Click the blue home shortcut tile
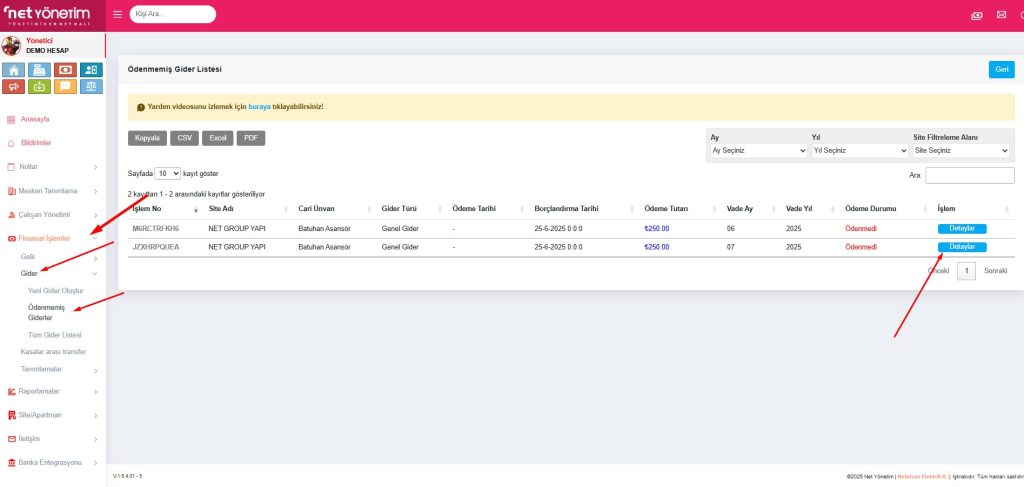This screenshot has height=487, width=1024. [x=14, y=70]
